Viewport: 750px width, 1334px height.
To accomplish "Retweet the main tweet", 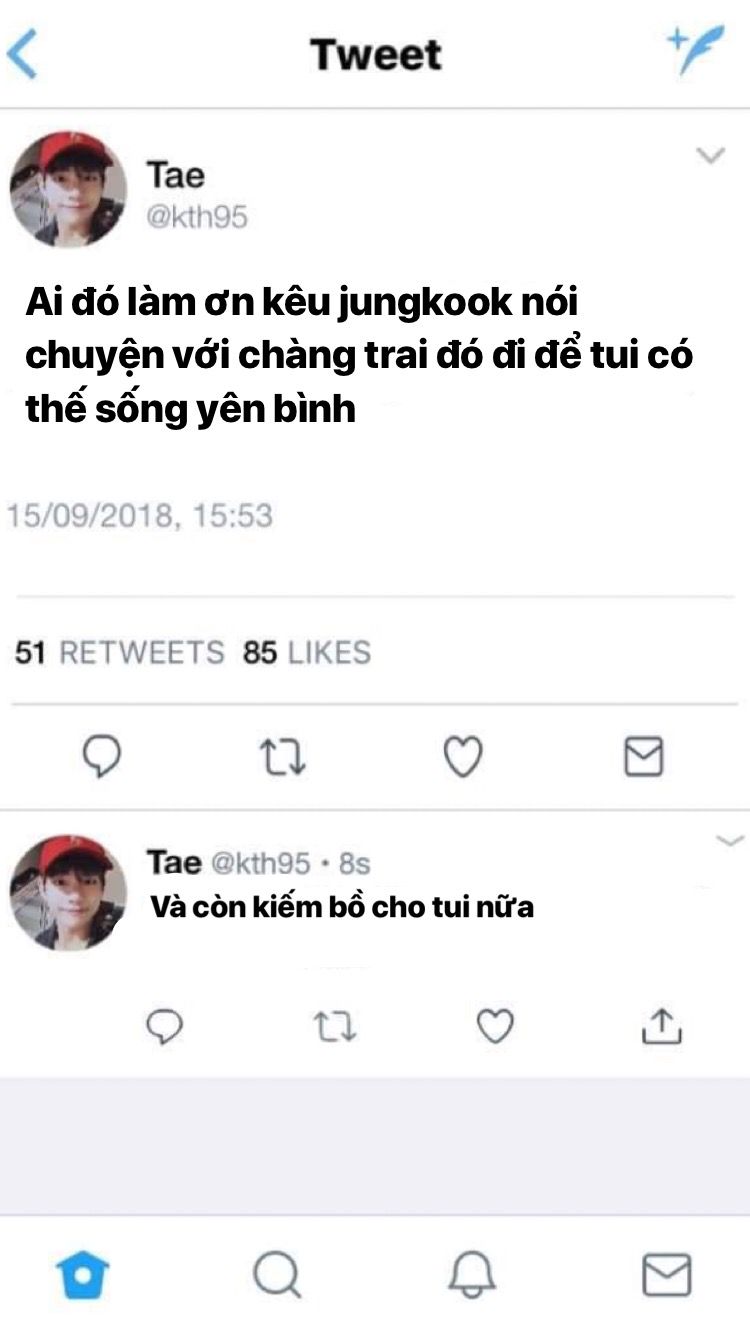I will [283, 757].
